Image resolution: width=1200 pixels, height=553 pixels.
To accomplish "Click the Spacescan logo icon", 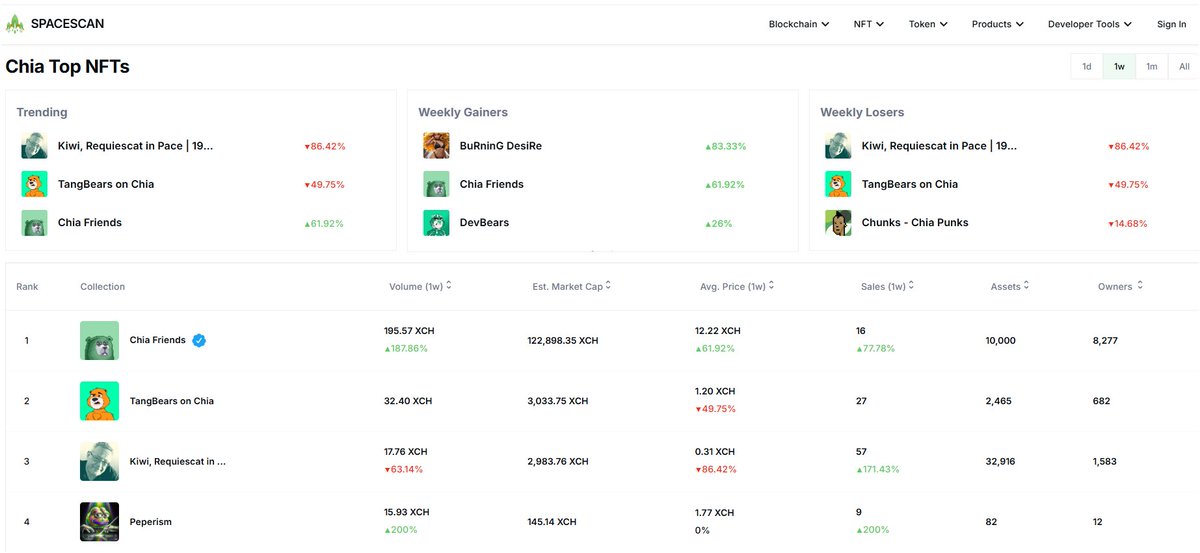I will point(16,24).
